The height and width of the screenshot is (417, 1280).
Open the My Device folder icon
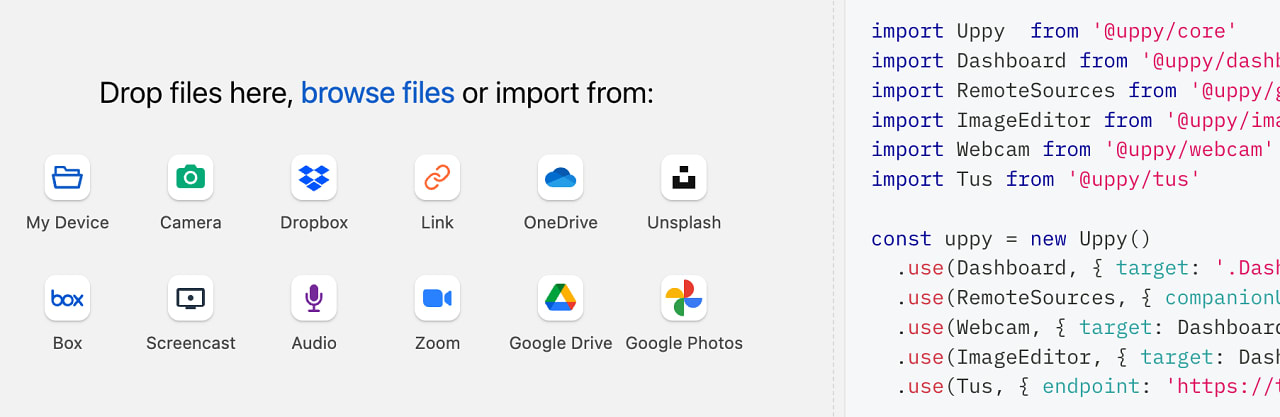[67, 178]
